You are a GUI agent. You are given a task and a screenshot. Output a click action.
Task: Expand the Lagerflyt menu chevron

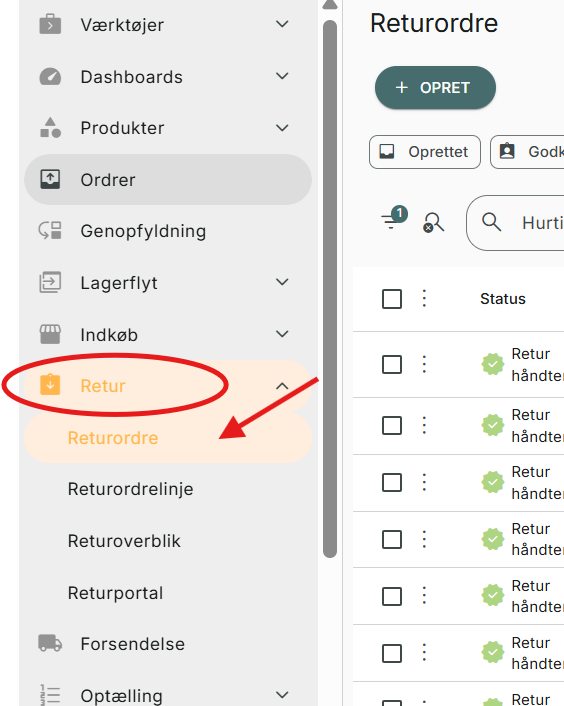282,282
